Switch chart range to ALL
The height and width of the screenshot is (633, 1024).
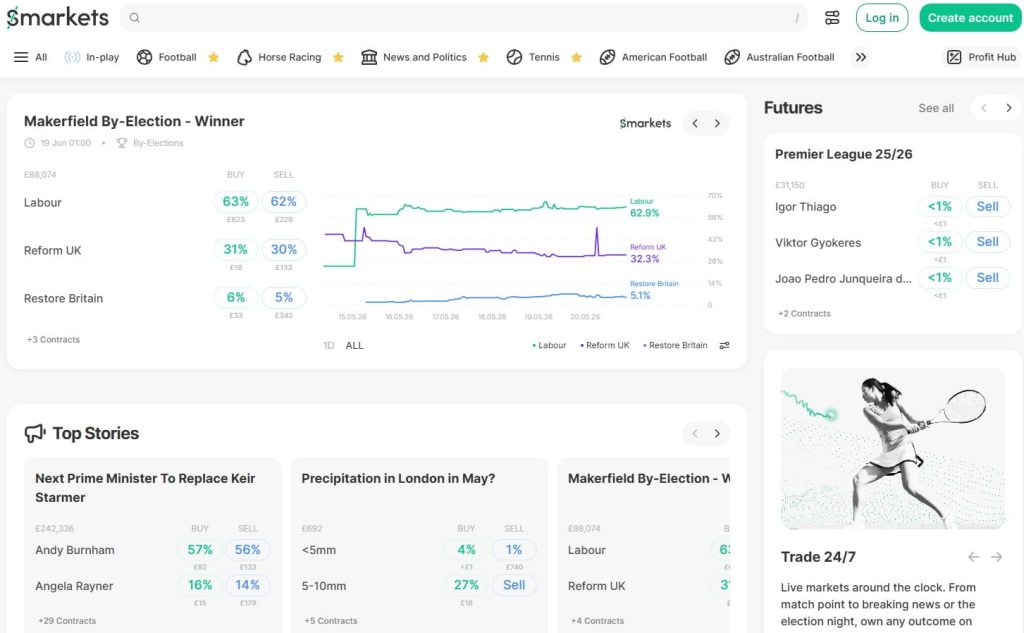pyautogui.click(x=355, y=346)
